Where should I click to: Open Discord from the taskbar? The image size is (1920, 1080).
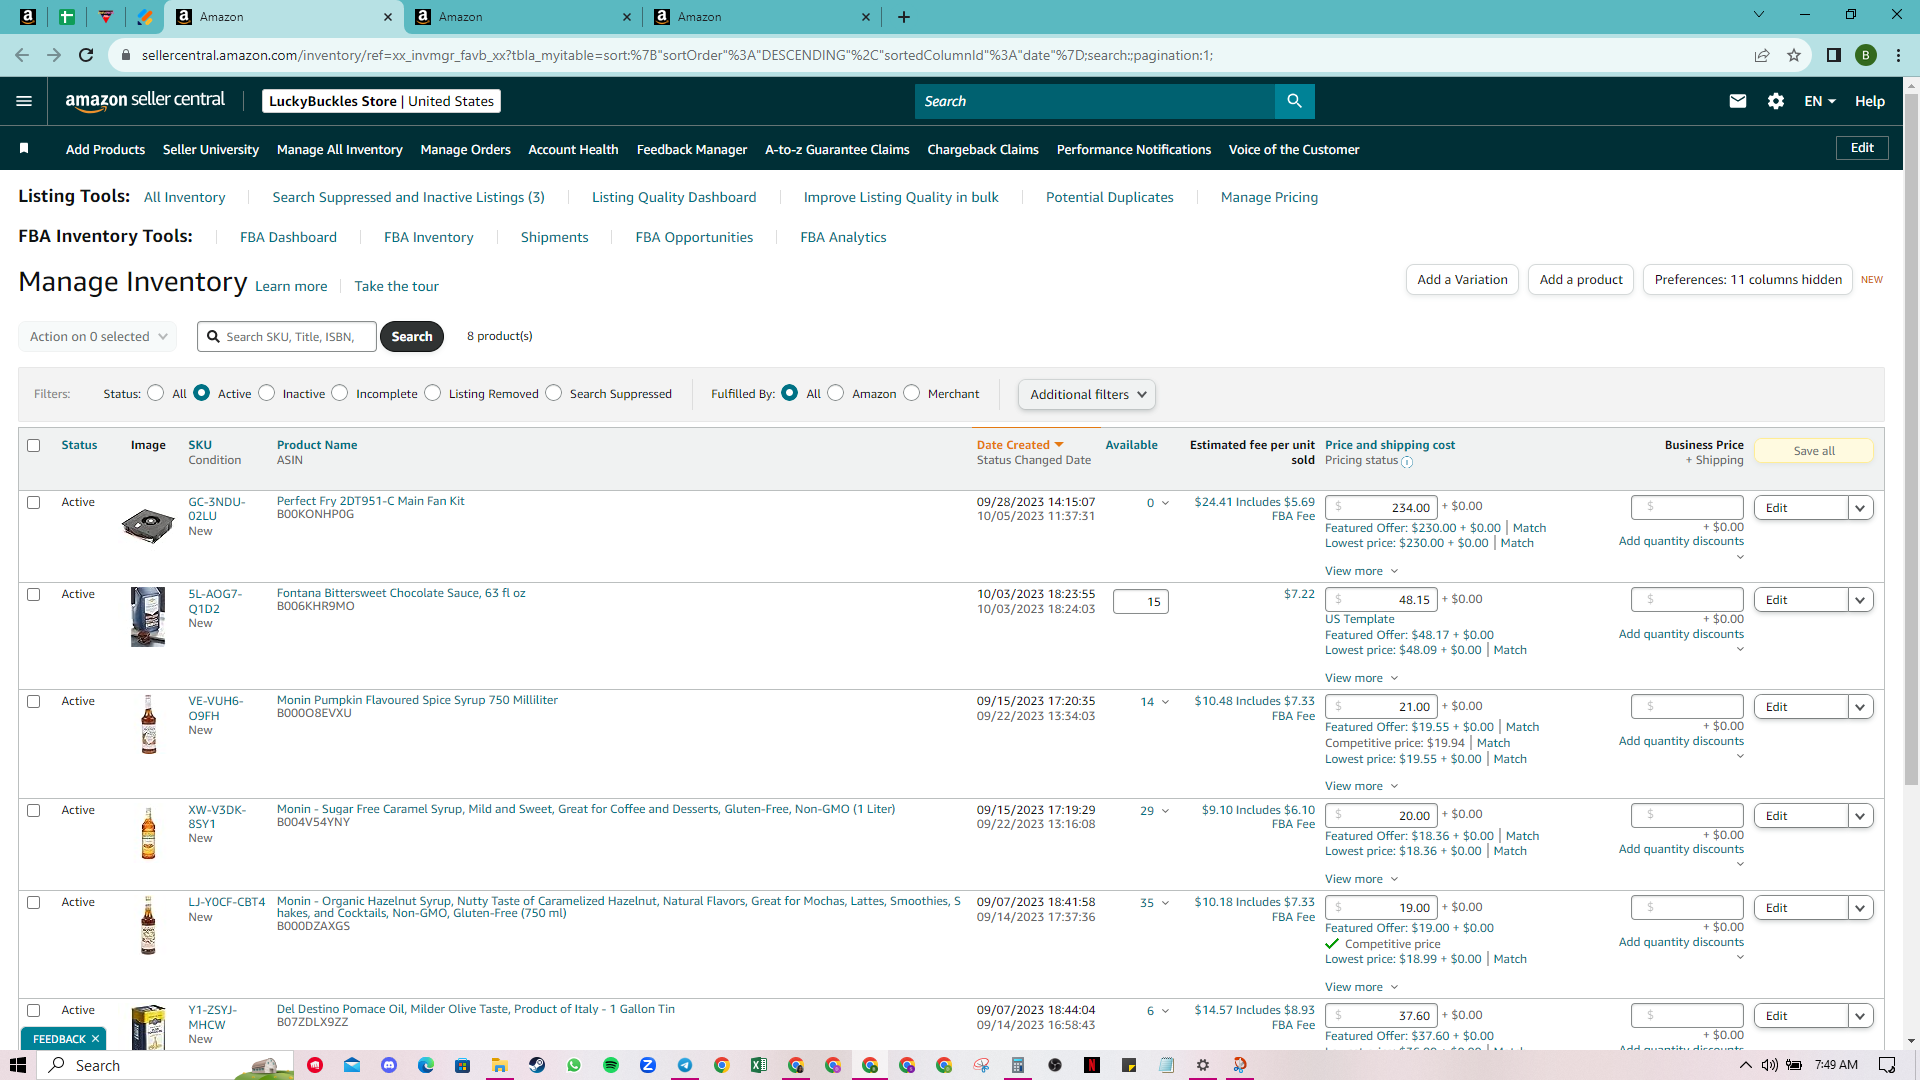coord(389,1065)
